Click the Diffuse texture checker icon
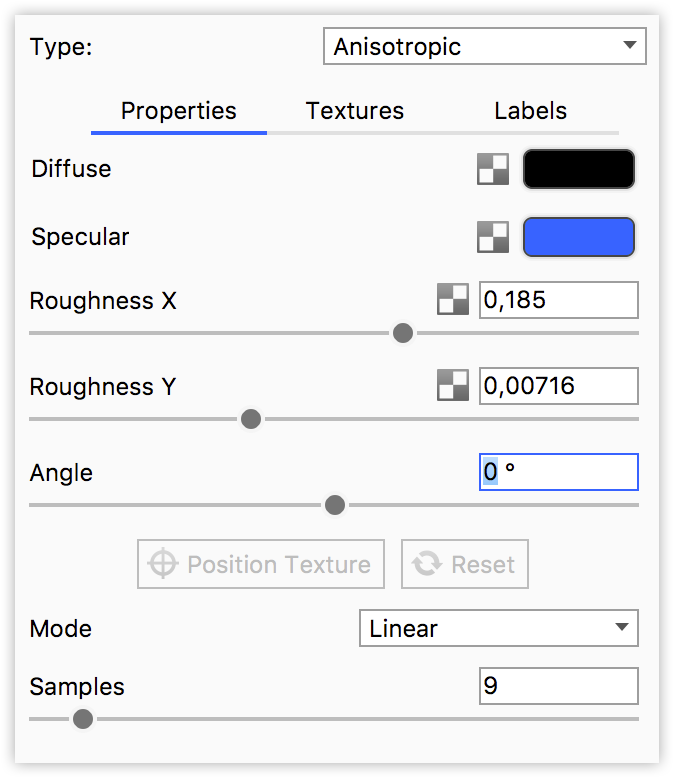The height and width of the screenshot is (778, 674). pos(493,170)
